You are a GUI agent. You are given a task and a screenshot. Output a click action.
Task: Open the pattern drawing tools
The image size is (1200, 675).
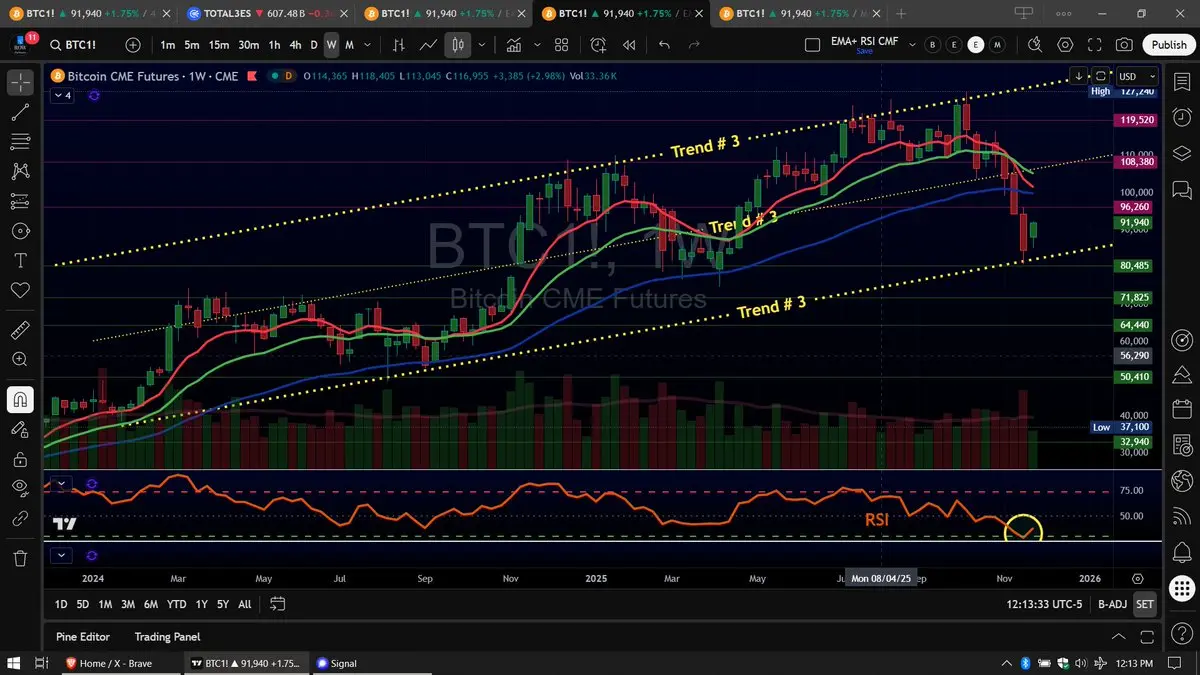click(20, 172)
